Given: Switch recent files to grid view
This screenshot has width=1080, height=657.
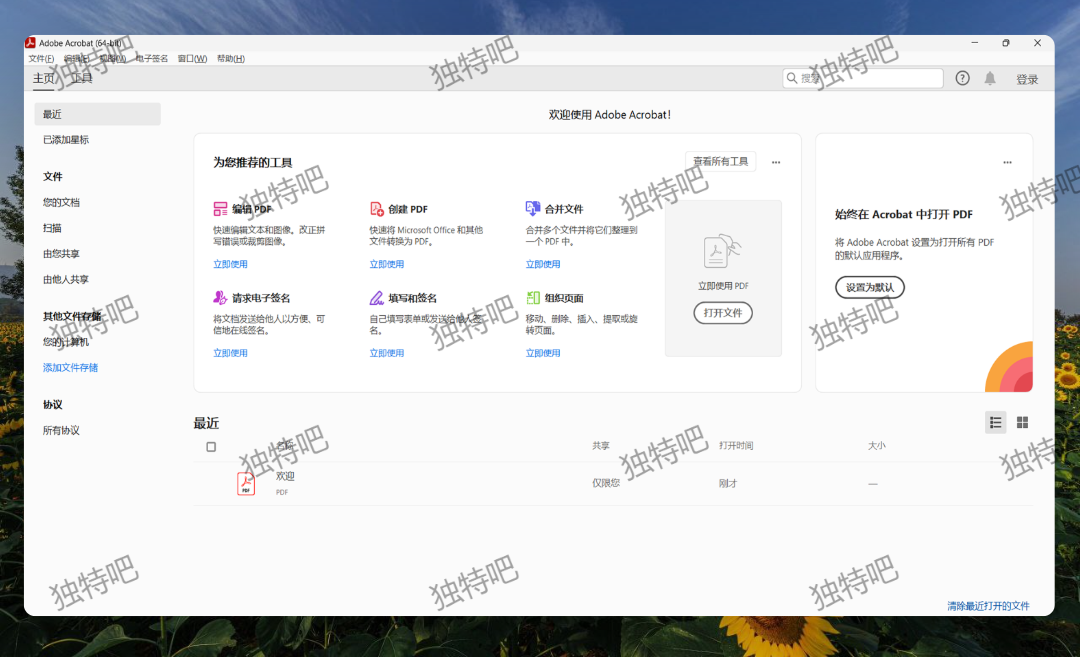Looking at the screenshot, I should 1022,422.
